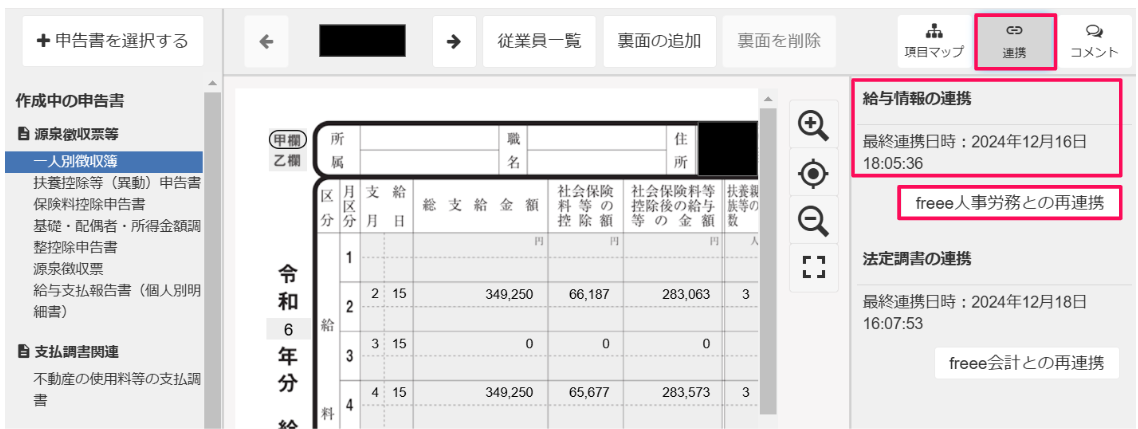The height and width of the screenshot is (429, 1138).
Task: Click month 4 social insurance 65,677 cell
Action: pyautogui.click(x=585, y=393)
